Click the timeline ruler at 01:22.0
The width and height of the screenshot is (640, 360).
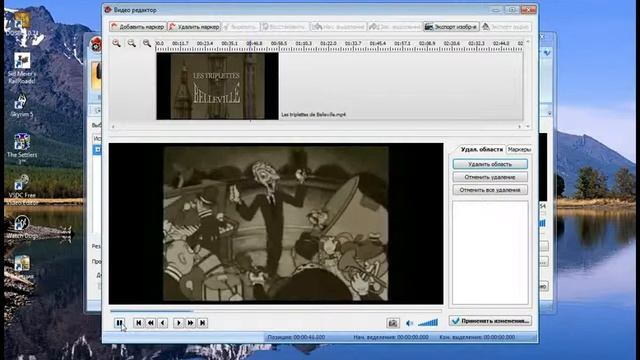tap(328, 43)
